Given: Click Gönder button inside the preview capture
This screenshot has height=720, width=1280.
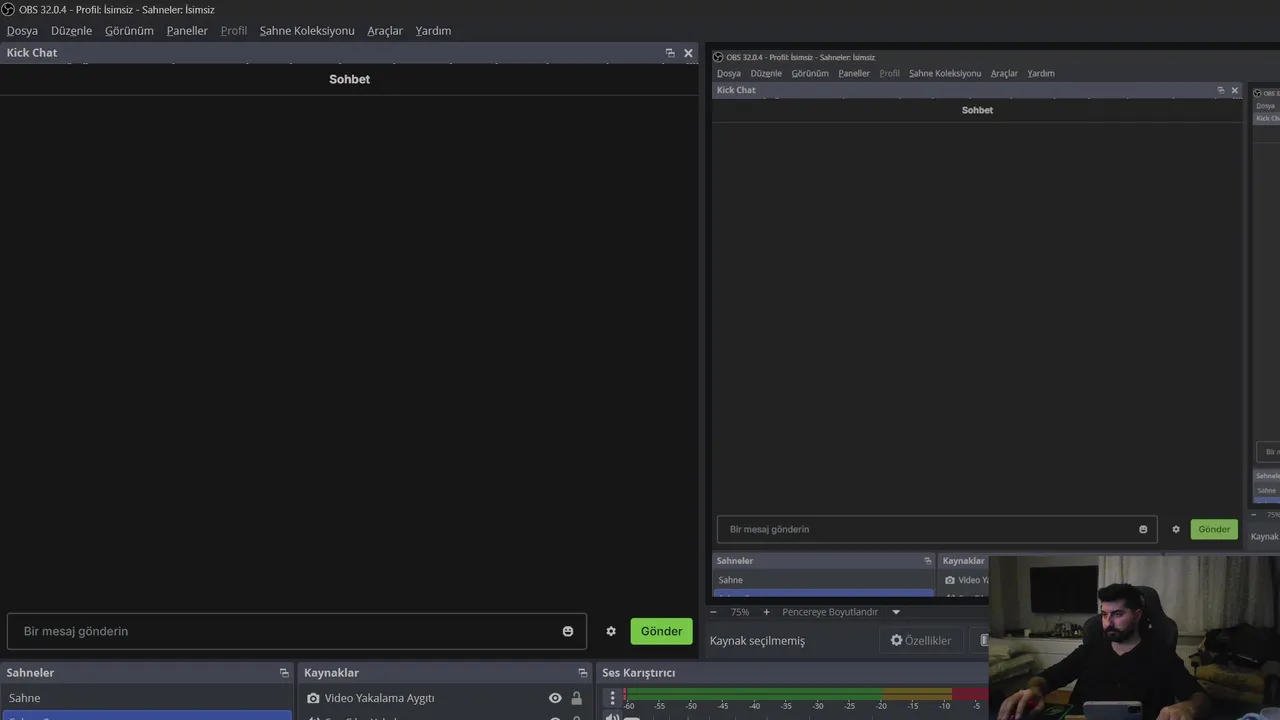Looking at the screenshot, I should click(x=1214, y=529).
